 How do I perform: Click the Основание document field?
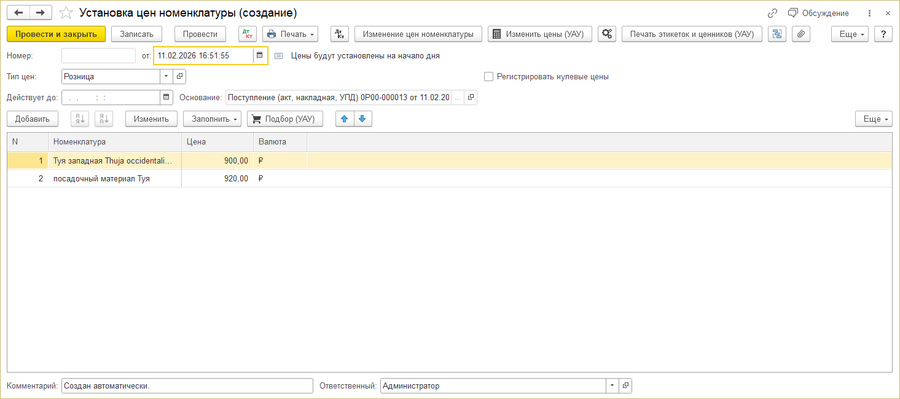339,98
